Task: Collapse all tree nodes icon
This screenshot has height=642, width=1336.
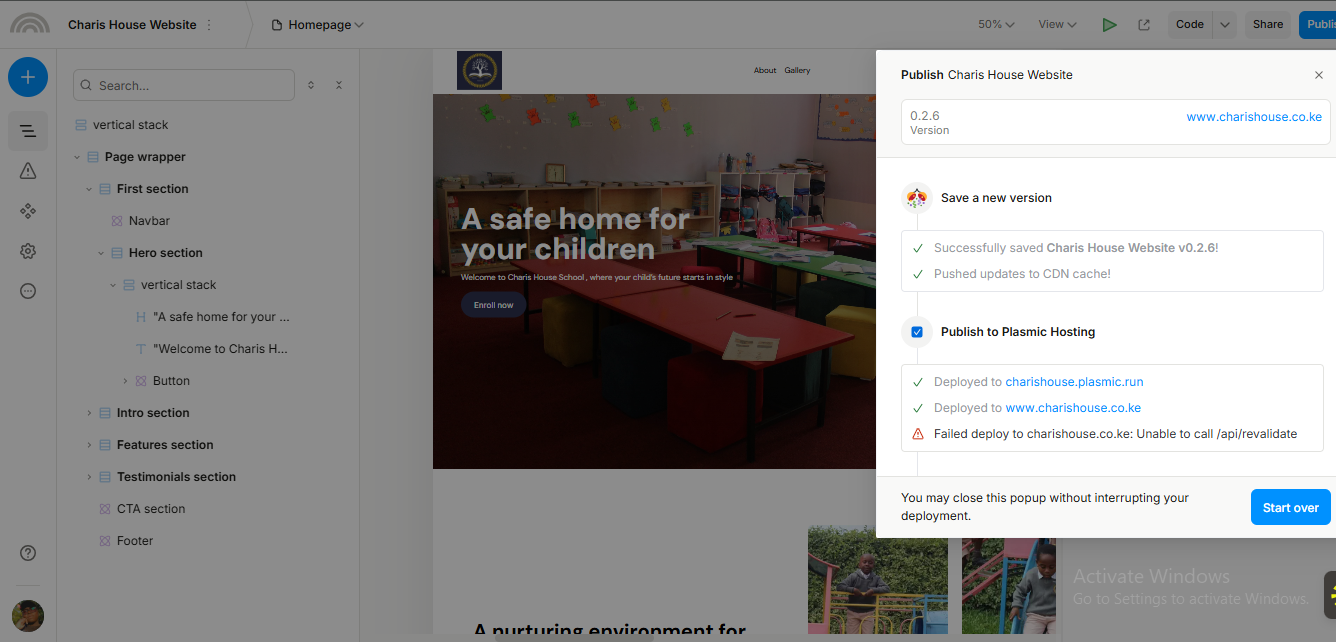Action: [339, 85]
